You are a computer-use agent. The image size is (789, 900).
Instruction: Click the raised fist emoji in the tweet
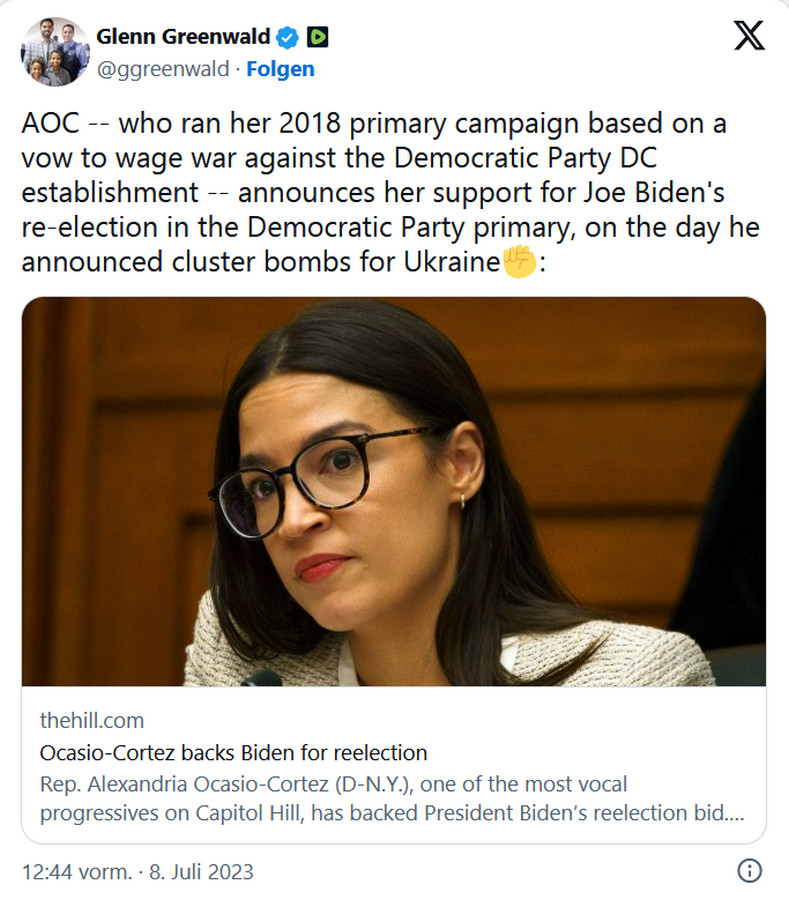pyautogui.click(x=520, y=264)
